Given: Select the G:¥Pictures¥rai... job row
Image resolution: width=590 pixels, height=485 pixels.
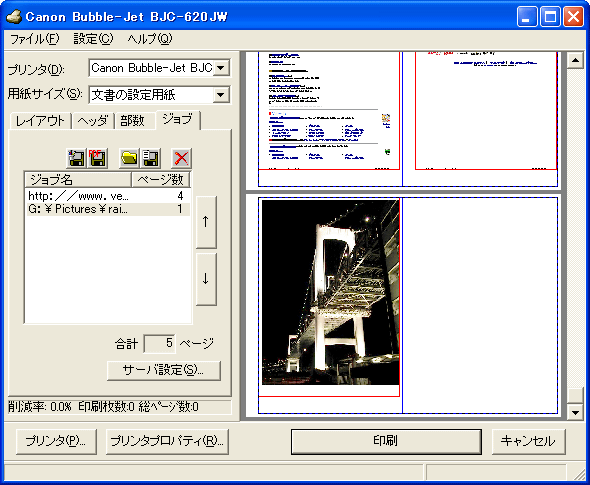Looking at the screenshot, I should coord(108,209).
